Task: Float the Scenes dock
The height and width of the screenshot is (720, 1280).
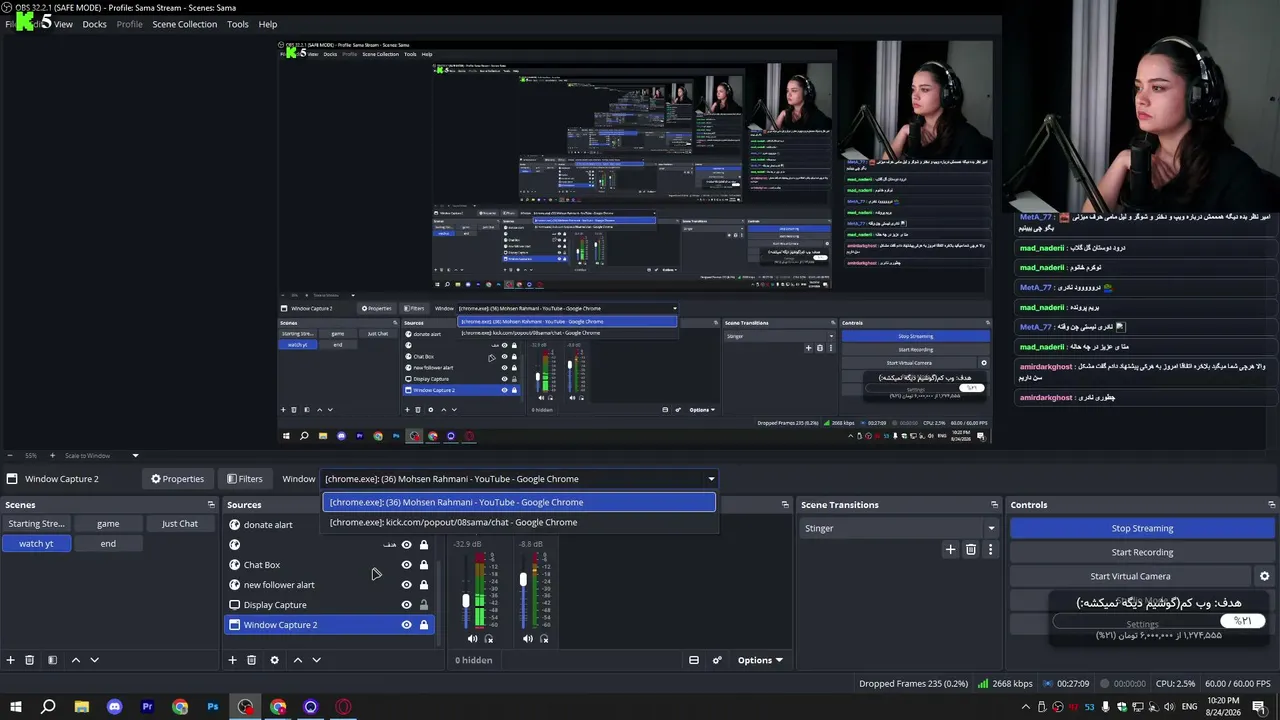Action: [211, 505]
